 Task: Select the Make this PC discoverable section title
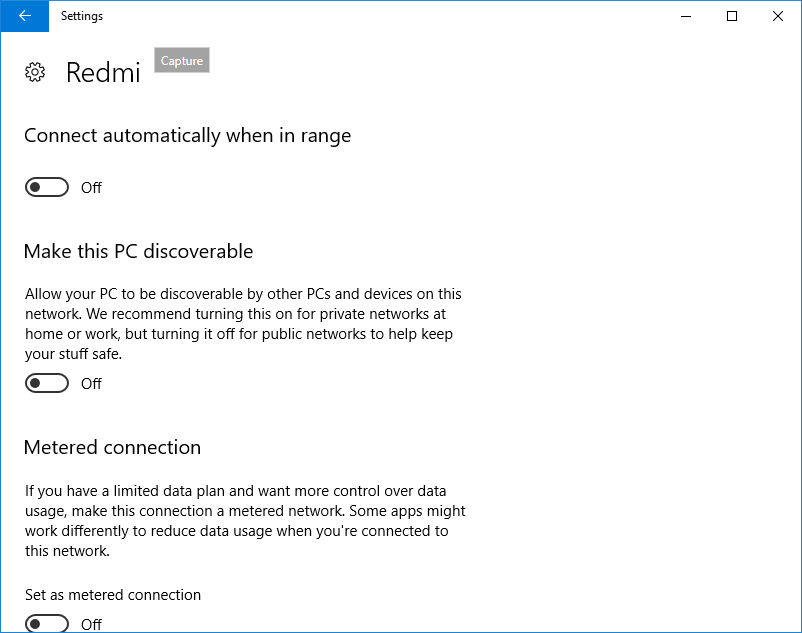click(x=138, y=251)
